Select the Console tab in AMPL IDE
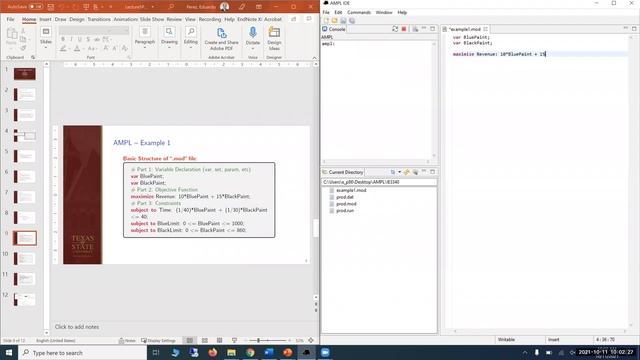This screenshot has height=360, width=640. 334,29
